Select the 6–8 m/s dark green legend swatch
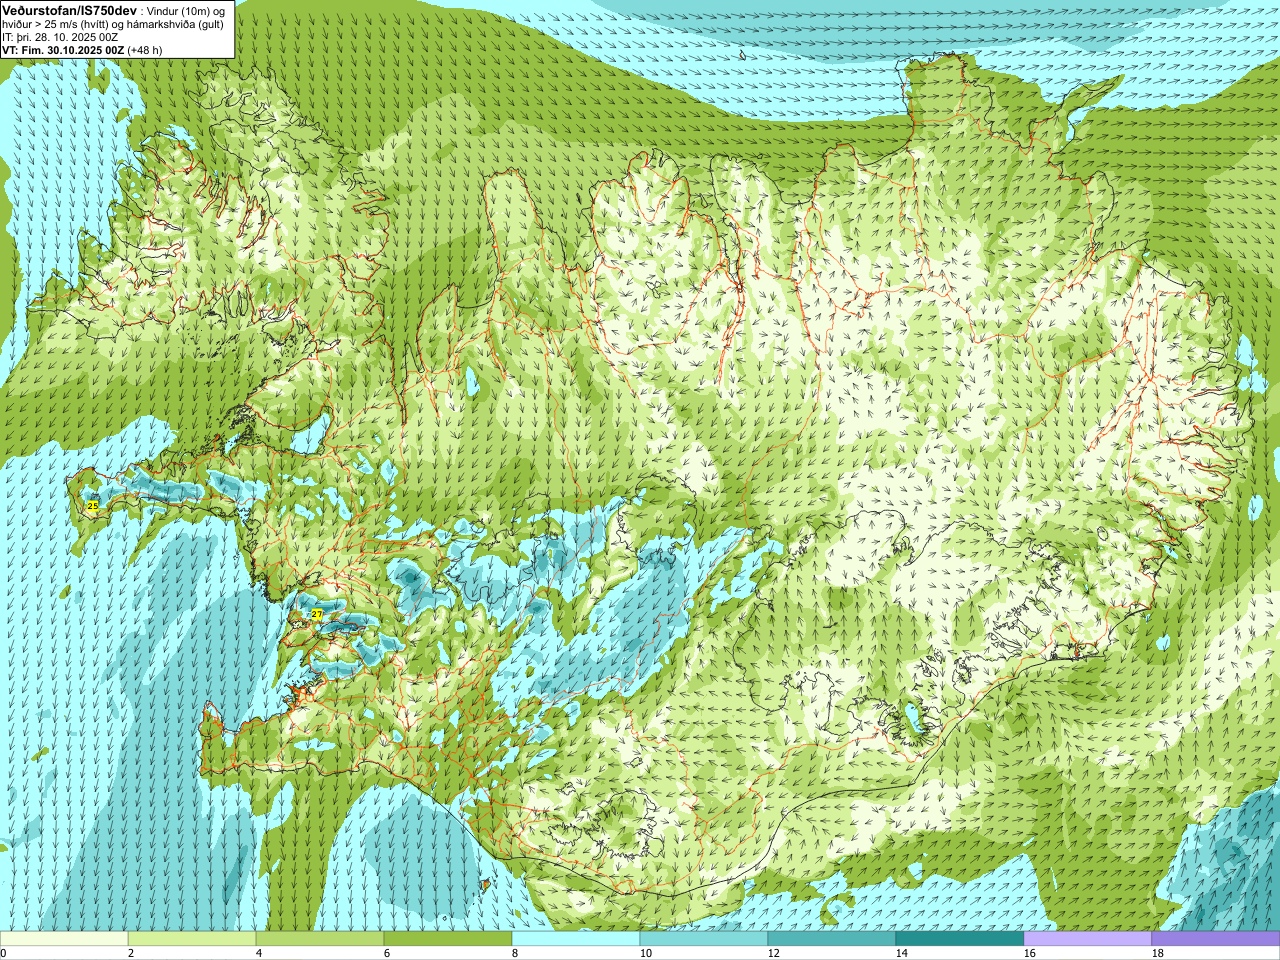This screenshot has width=1280, height=960. pos(448,939)
